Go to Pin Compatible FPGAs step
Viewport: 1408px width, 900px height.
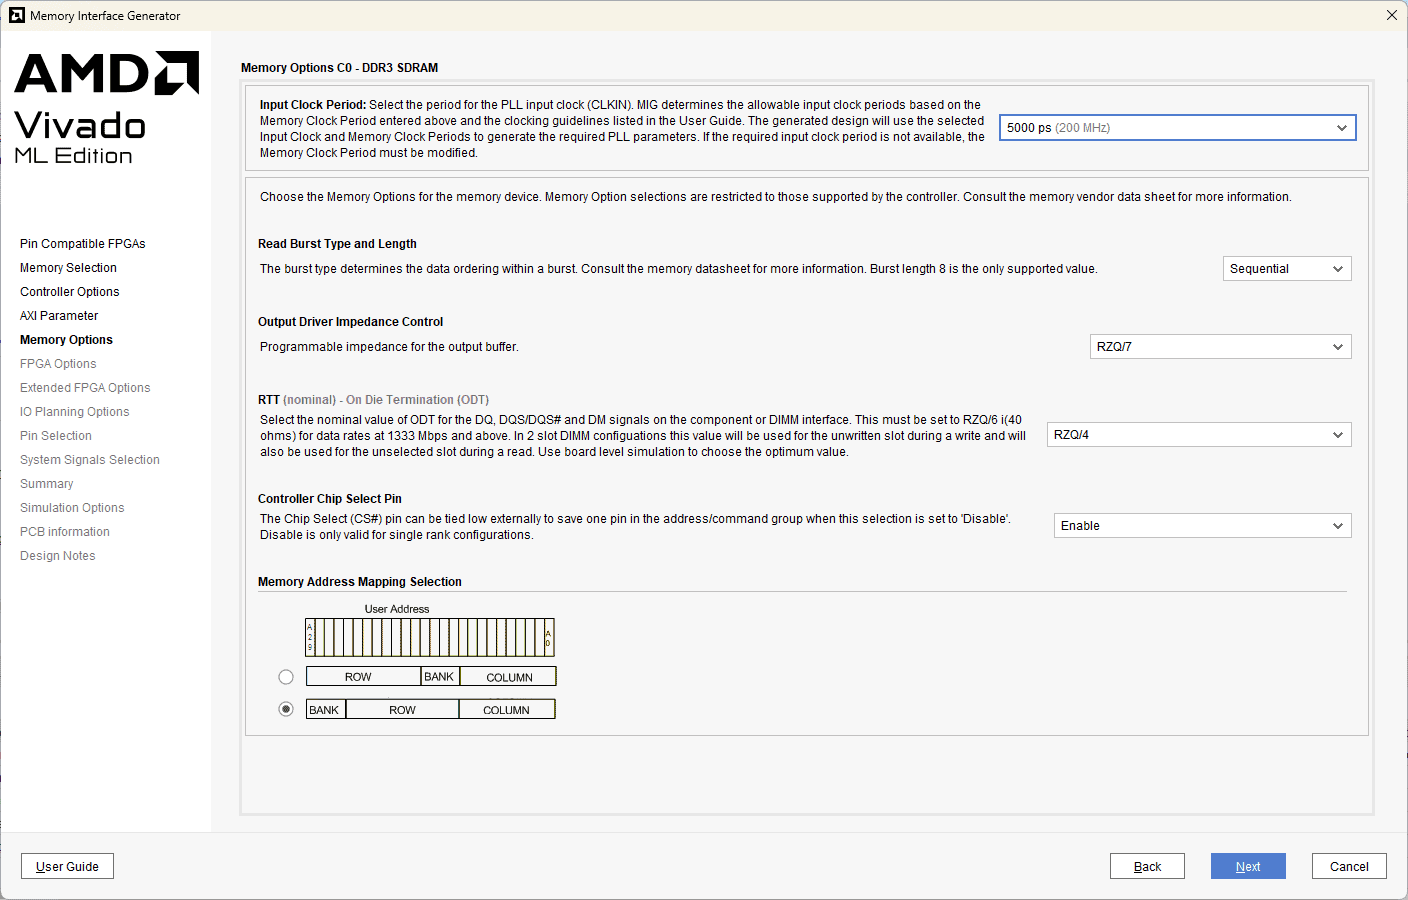click(83, 244)
